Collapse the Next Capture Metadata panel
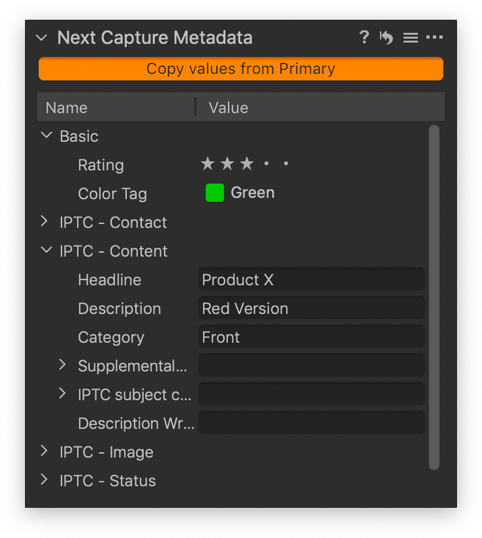This screenshot has width=482, height=538. coord(42,38)
